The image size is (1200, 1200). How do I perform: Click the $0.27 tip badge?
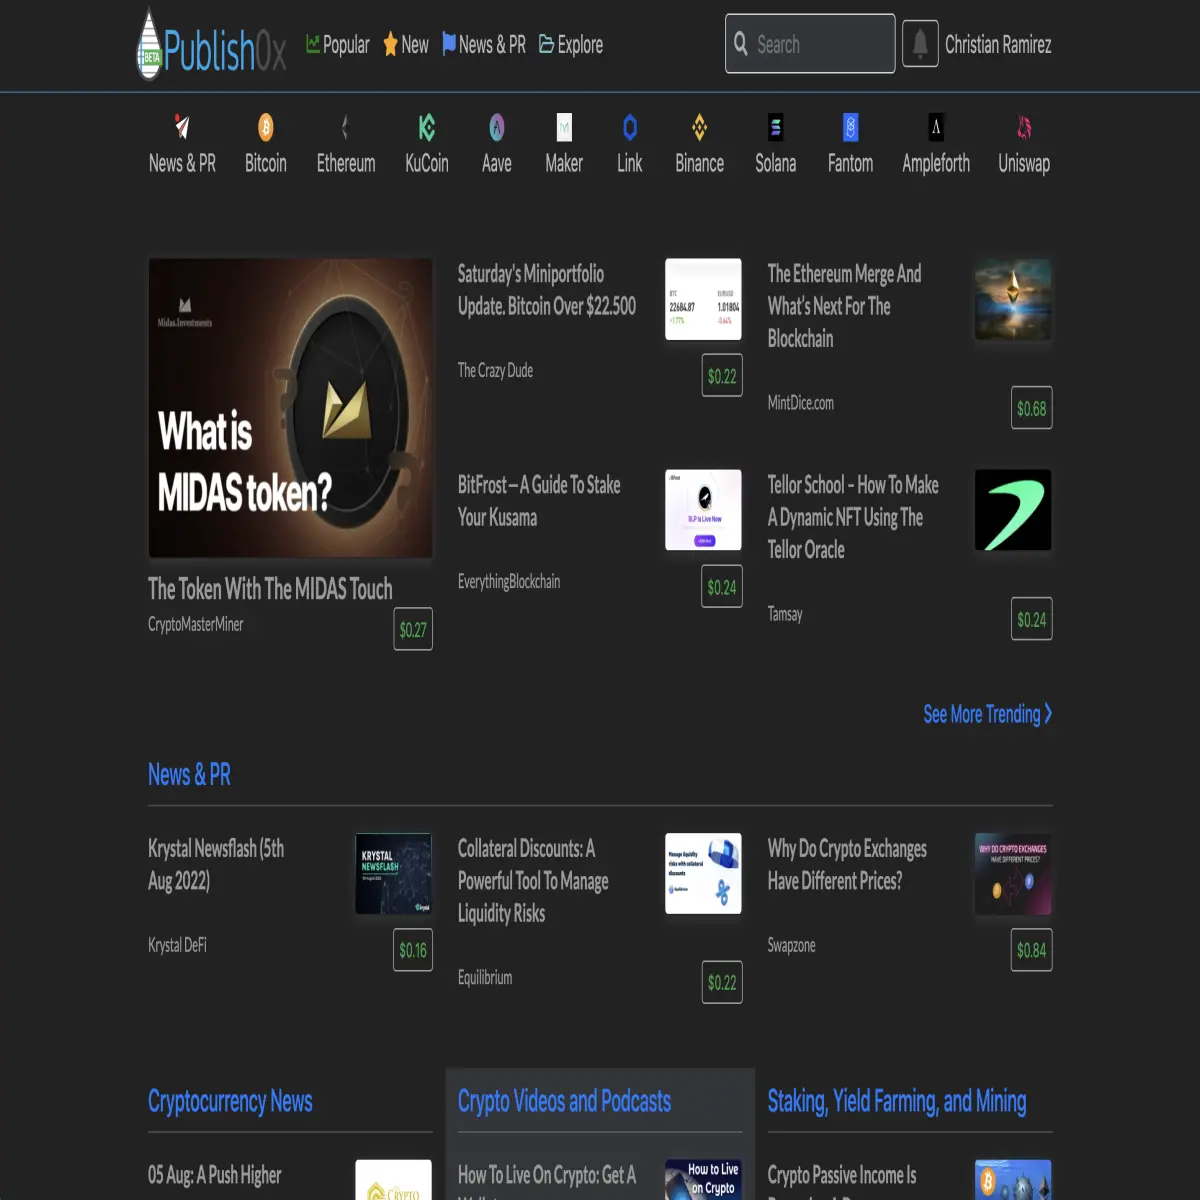[x=413, y=629]
